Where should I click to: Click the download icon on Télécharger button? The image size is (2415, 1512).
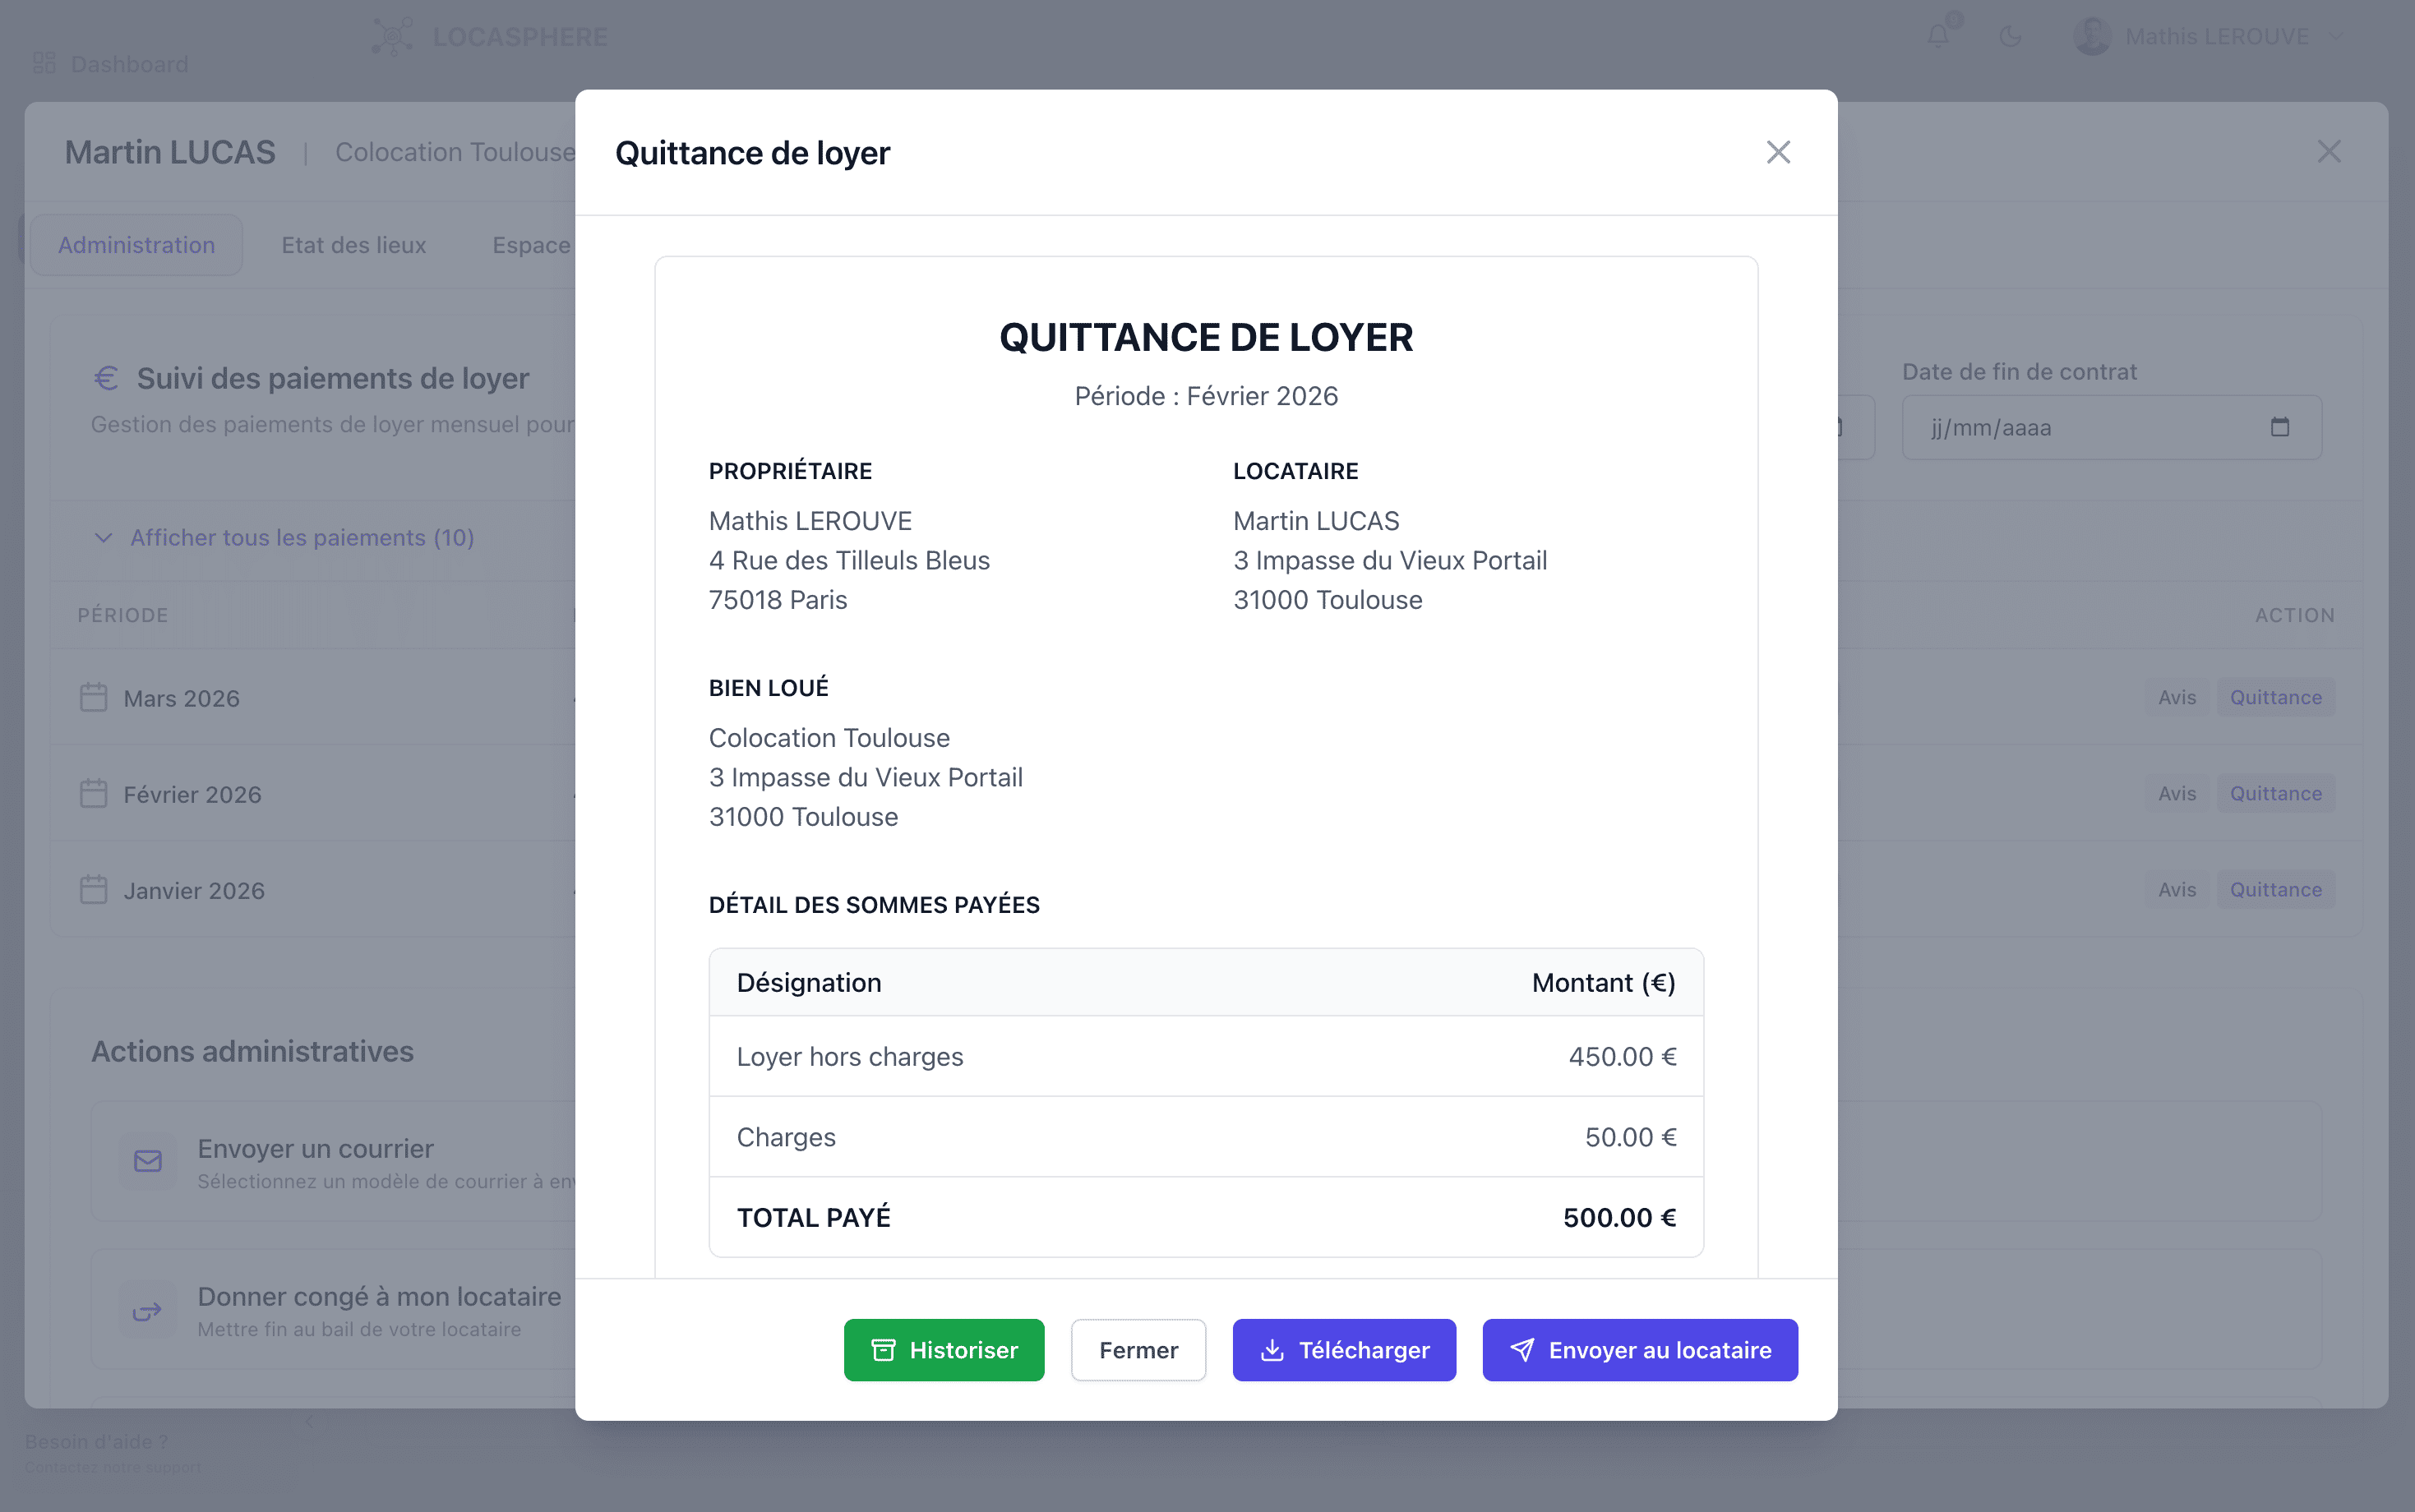[x=1272, y=1350]
